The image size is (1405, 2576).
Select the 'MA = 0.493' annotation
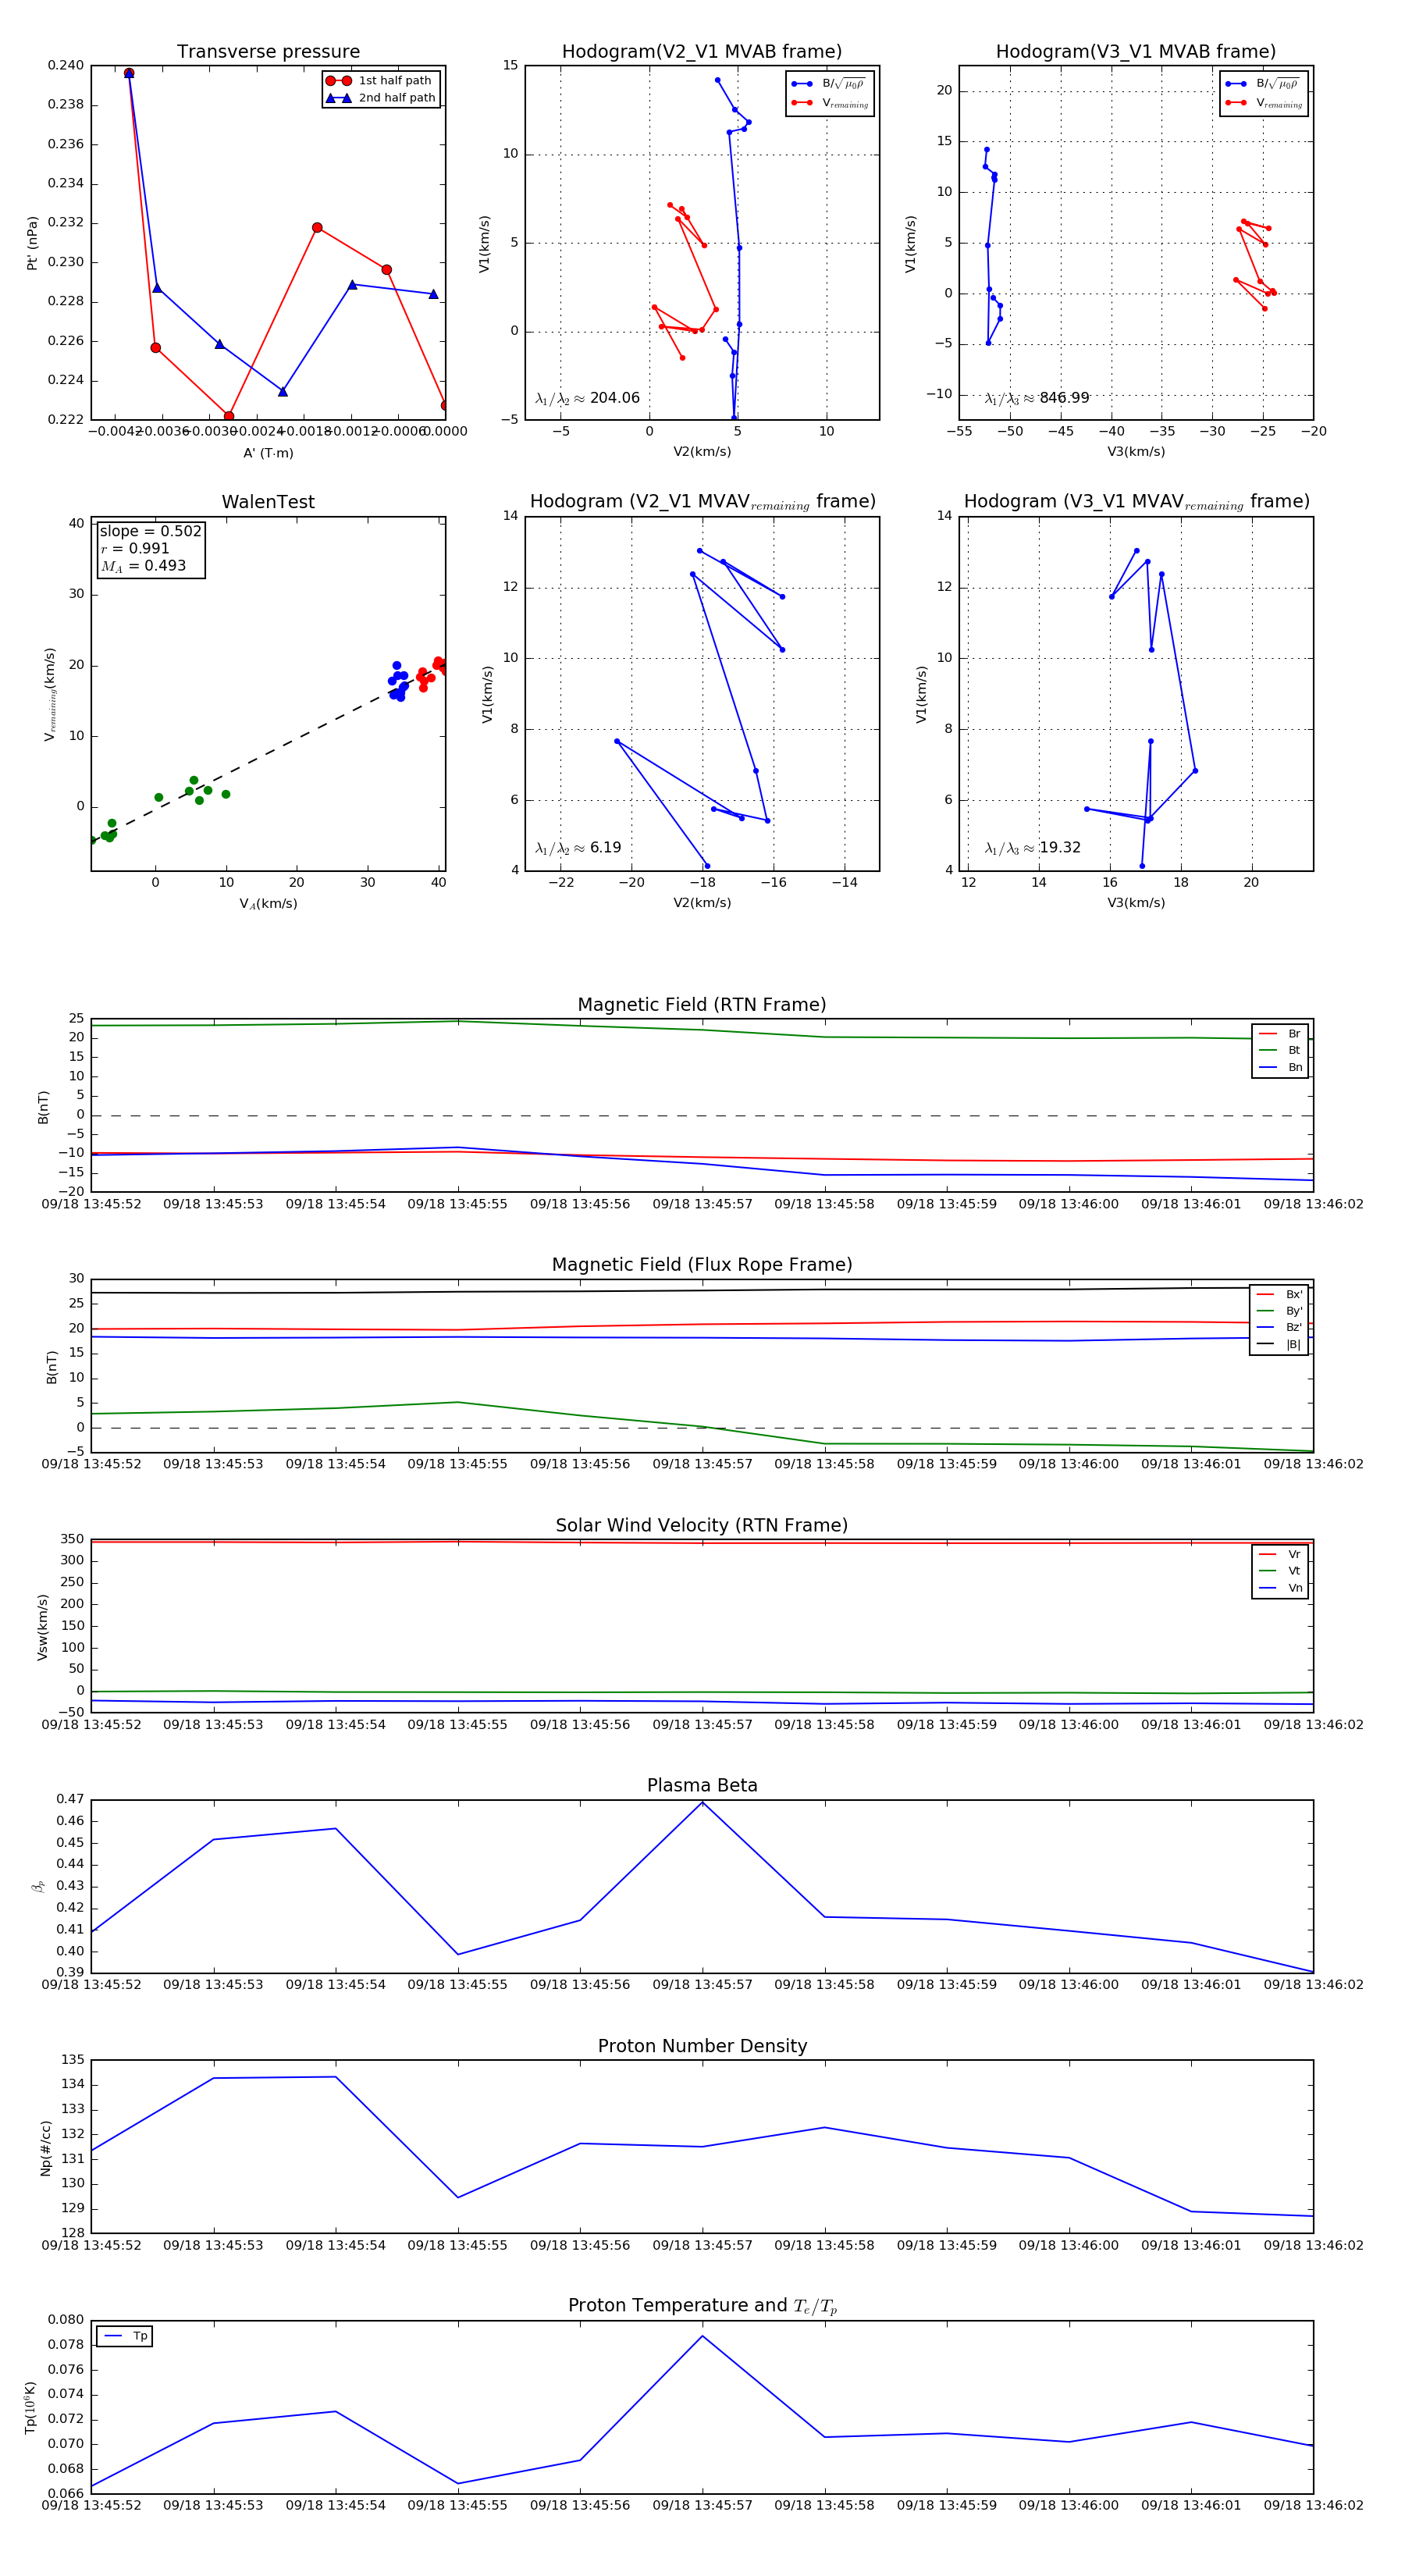coord(143,566)
